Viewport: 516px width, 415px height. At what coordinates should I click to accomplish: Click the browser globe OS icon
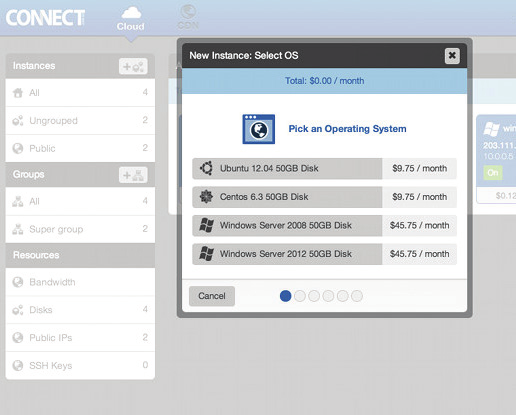[259, 129]
